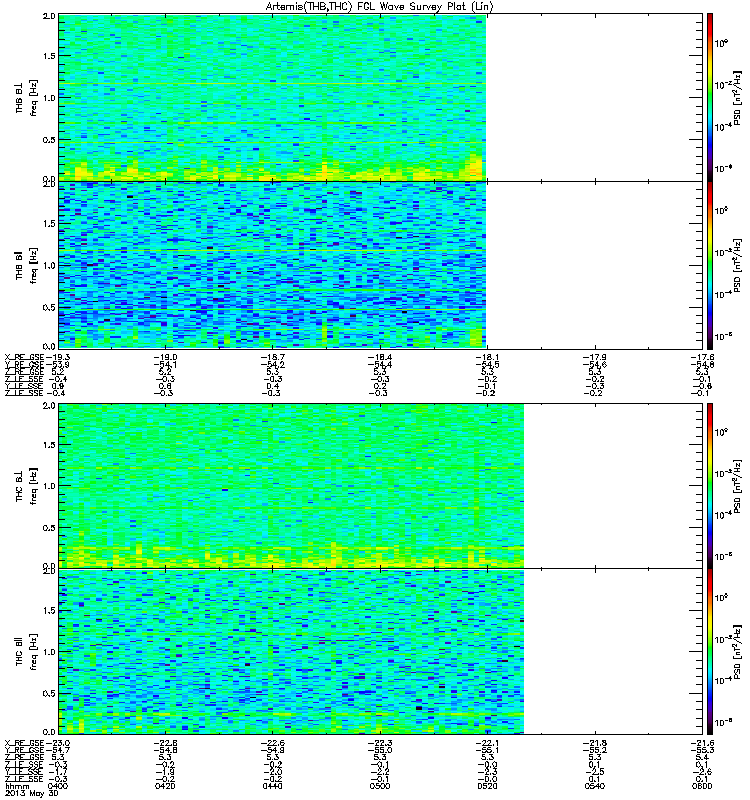
Task: Click the 0440 time tick label
Action: click(x=272, y=786)
